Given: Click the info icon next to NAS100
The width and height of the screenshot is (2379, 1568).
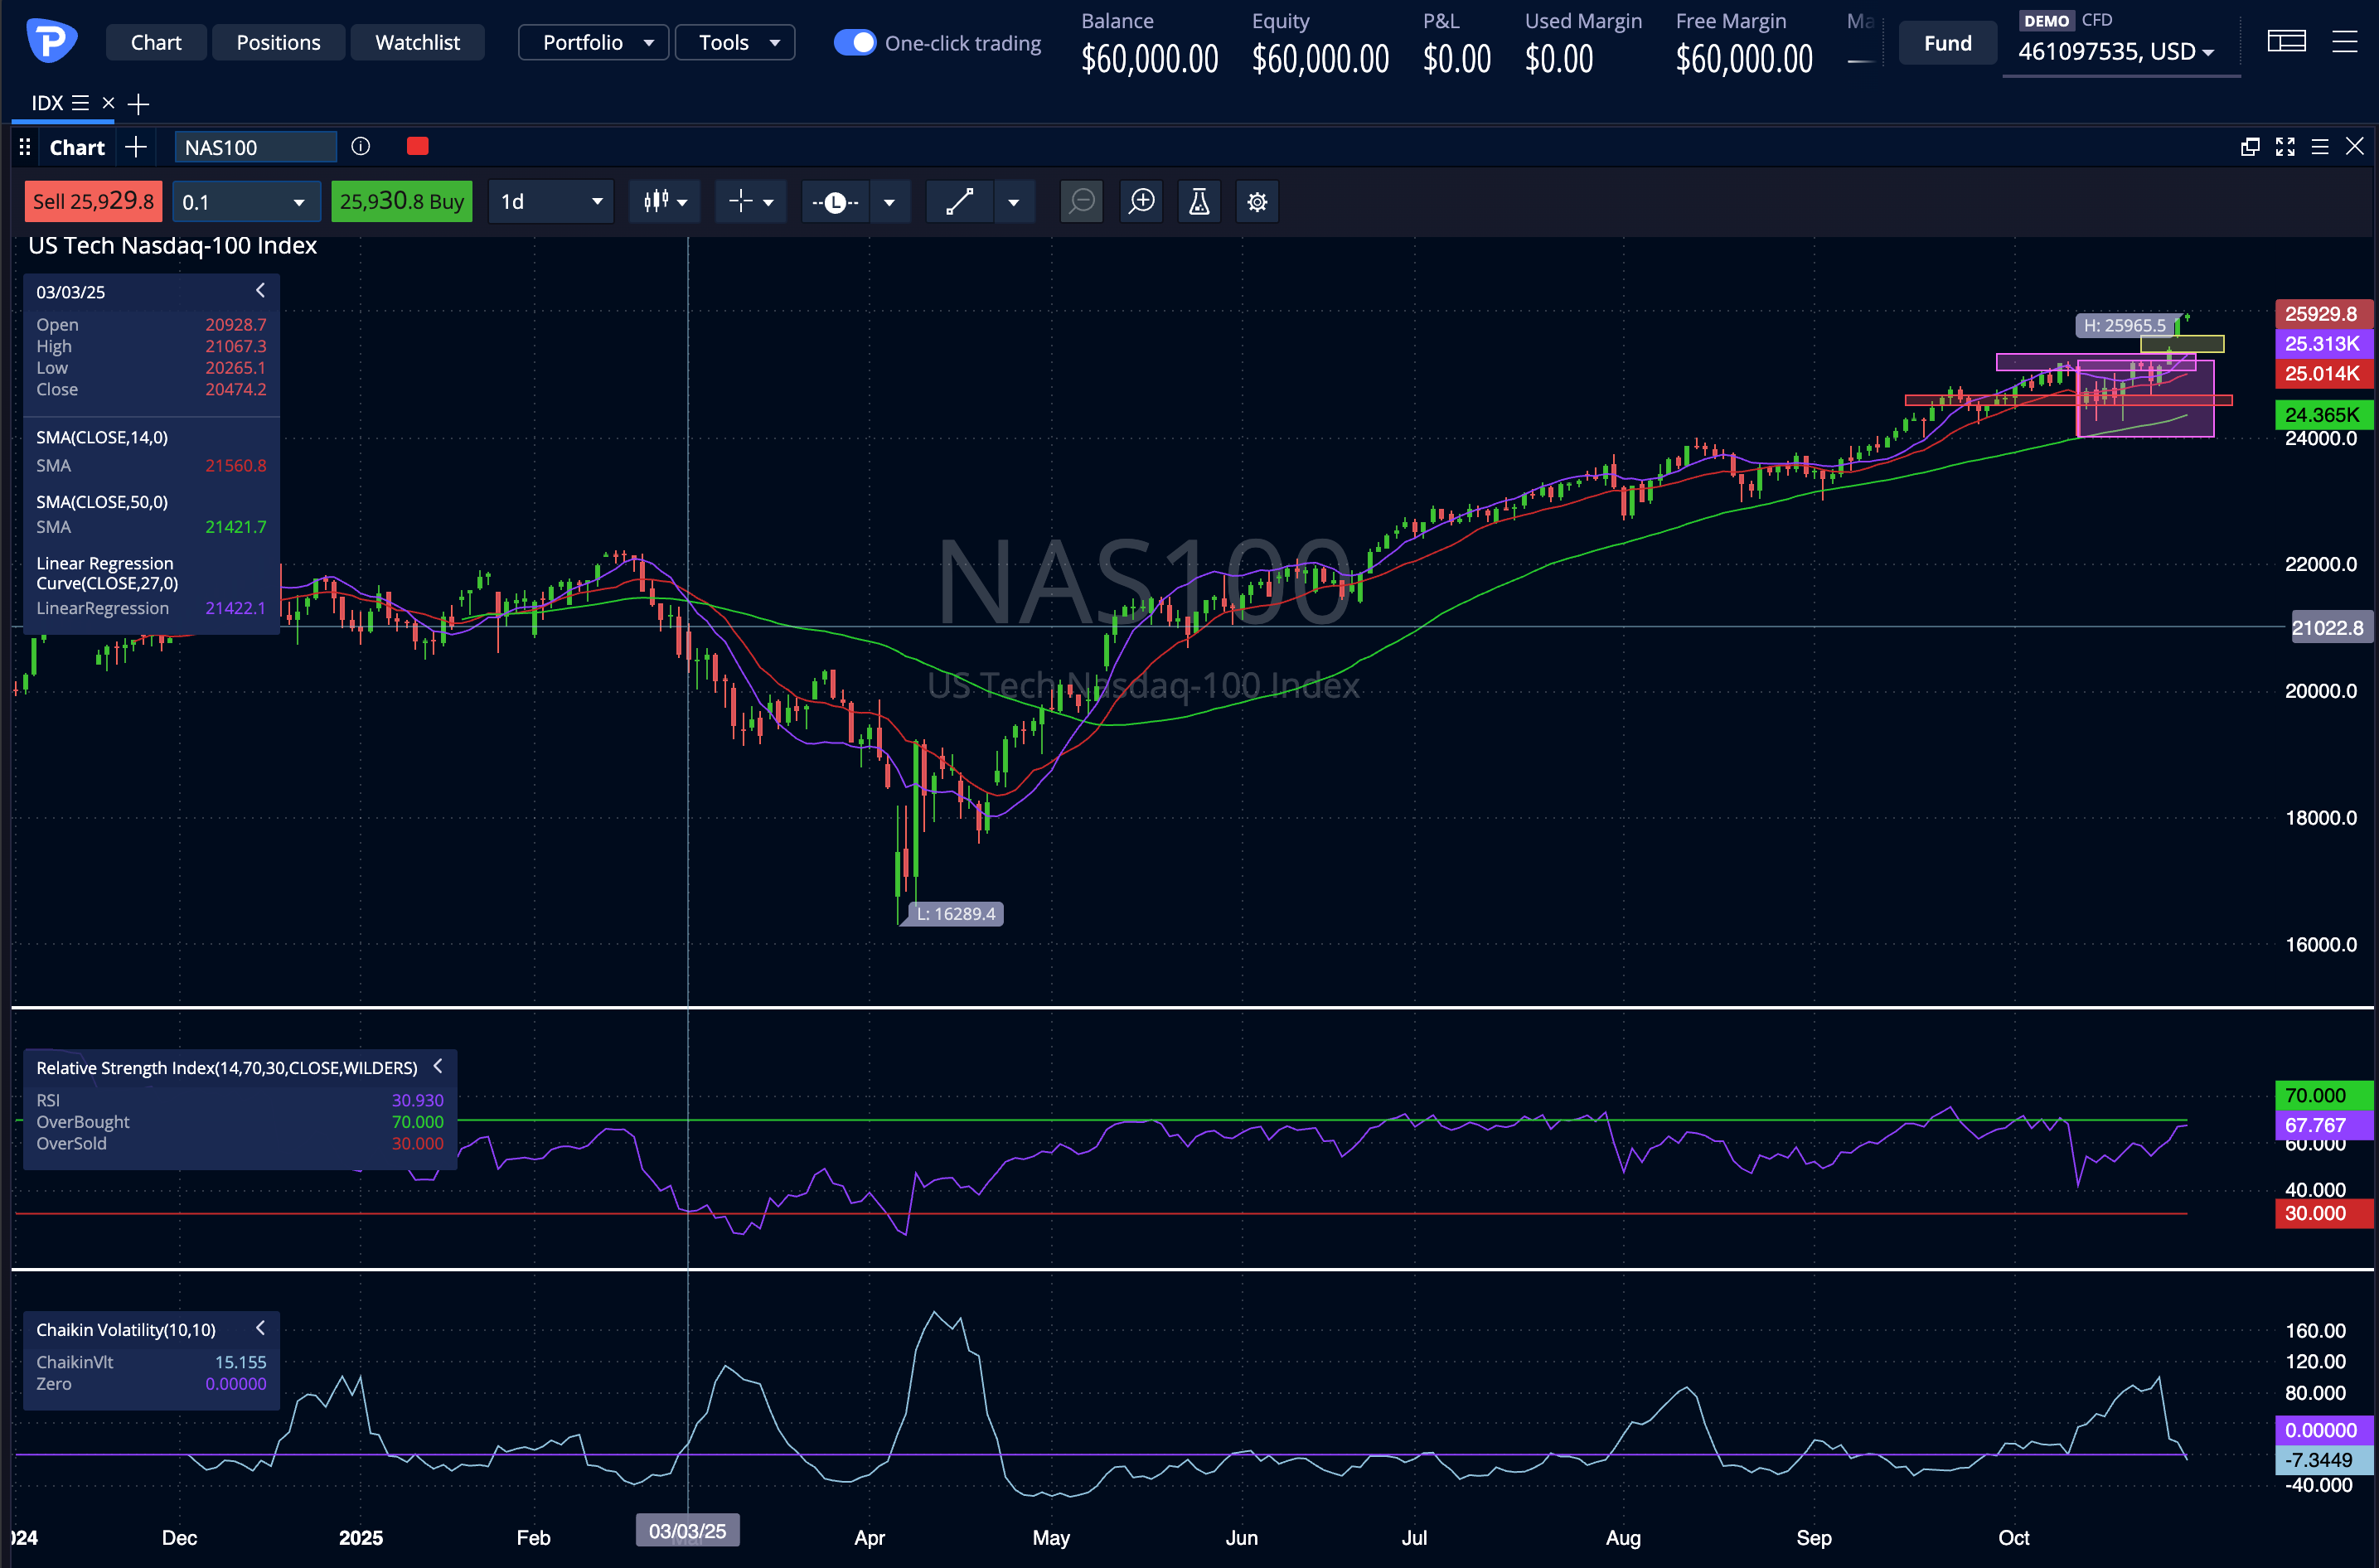Looking at the screenshot, I should click(360, 146).
